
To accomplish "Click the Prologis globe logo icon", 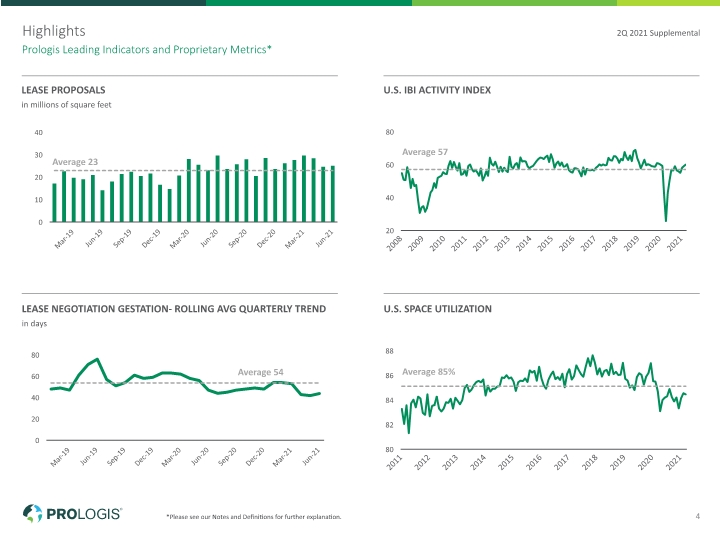I will point(32,513).
